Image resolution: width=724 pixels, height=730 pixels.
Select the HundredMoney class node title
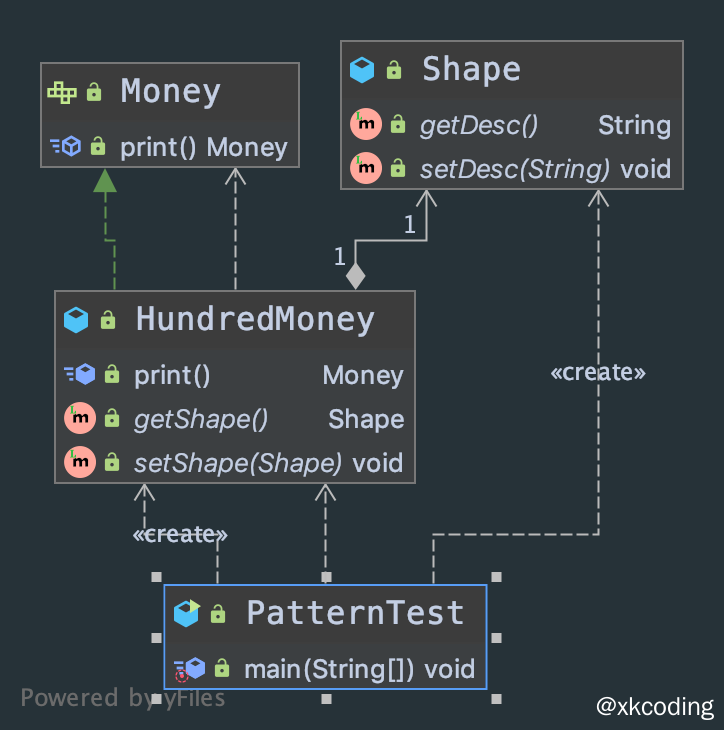click(x=255, y=320)
